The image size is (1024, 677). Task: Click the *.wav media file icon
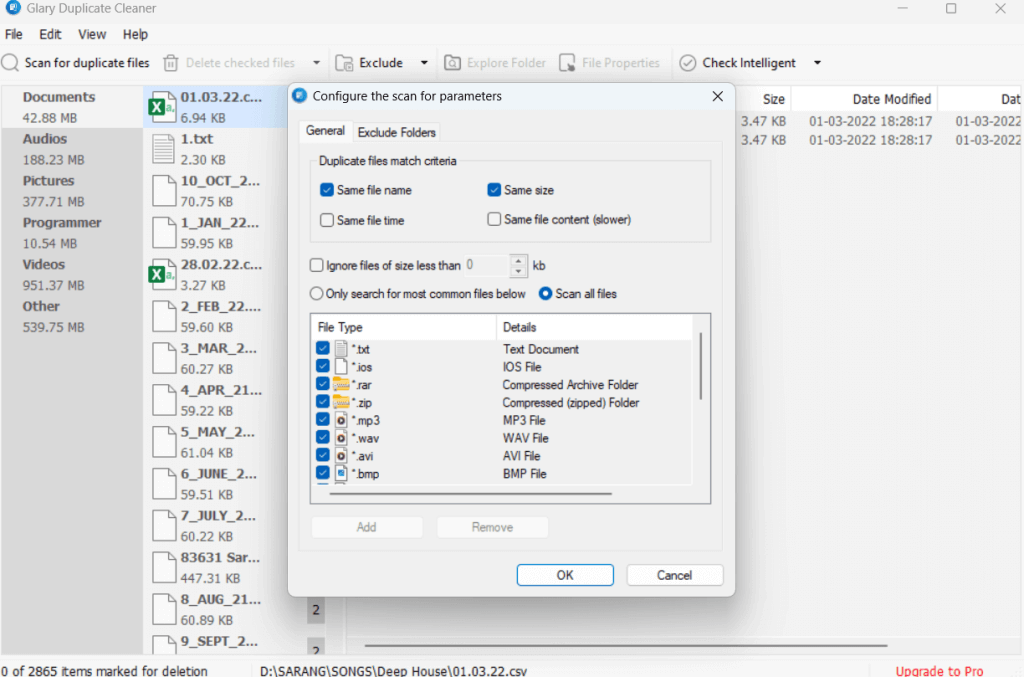tap(341, 437)
